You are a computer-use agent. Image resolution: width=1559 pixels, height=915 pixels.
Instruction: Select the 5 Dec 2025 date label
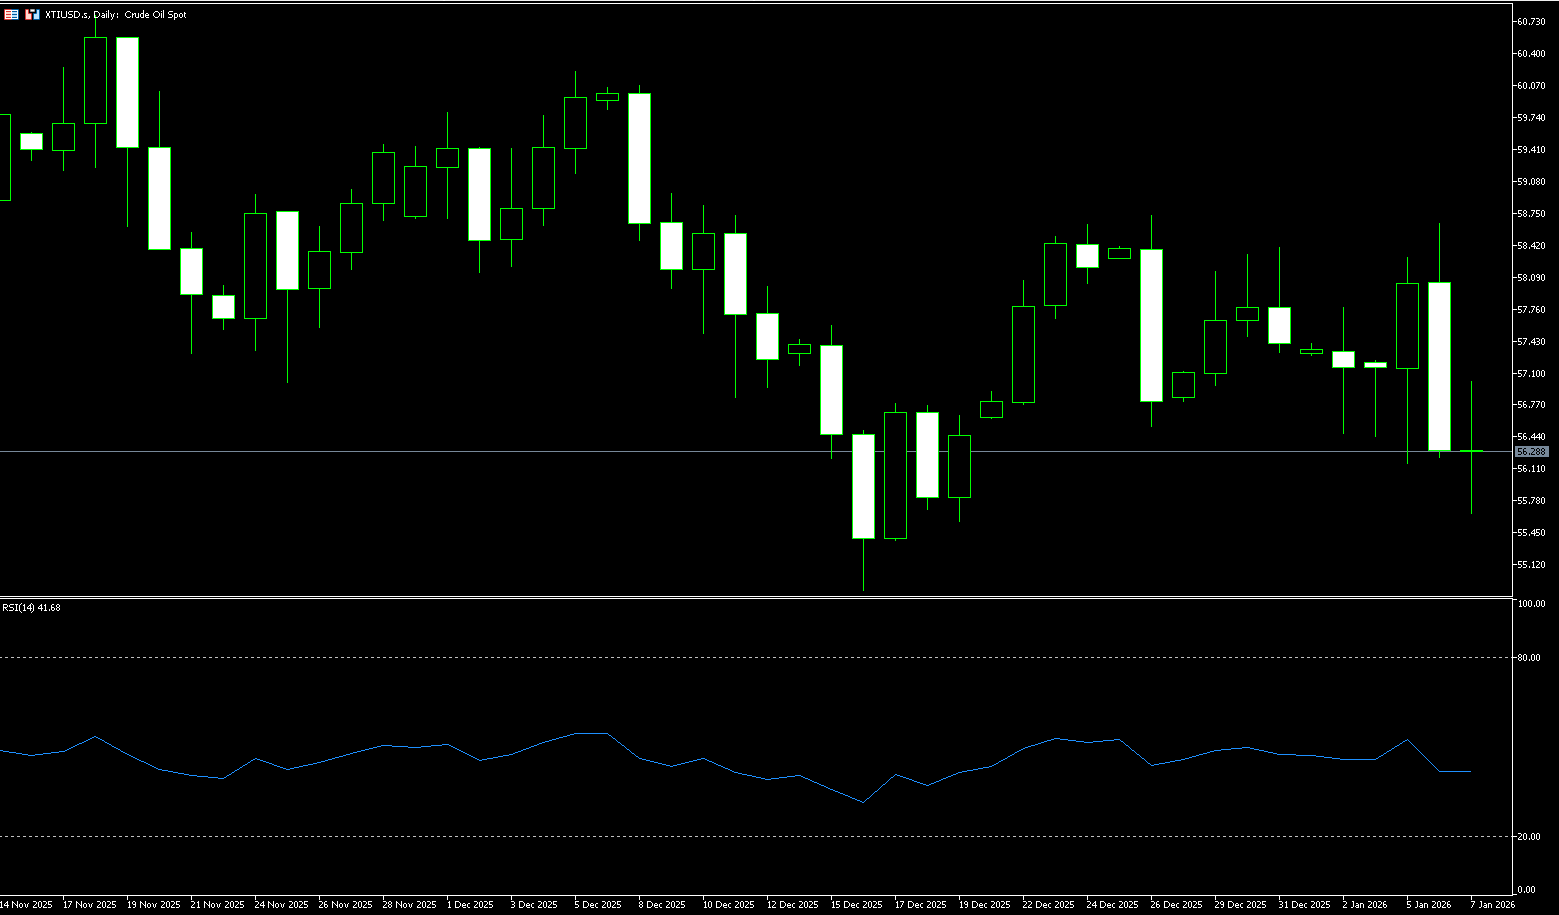[x=596, y=905]
